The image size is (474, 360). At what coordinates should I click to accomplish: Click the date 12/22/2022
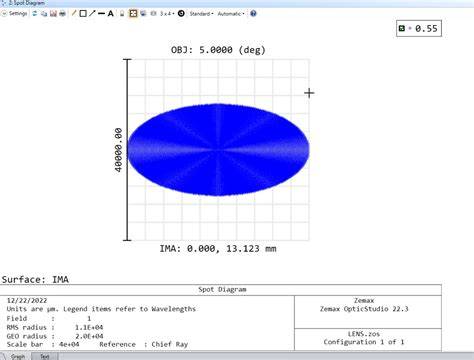27,300
